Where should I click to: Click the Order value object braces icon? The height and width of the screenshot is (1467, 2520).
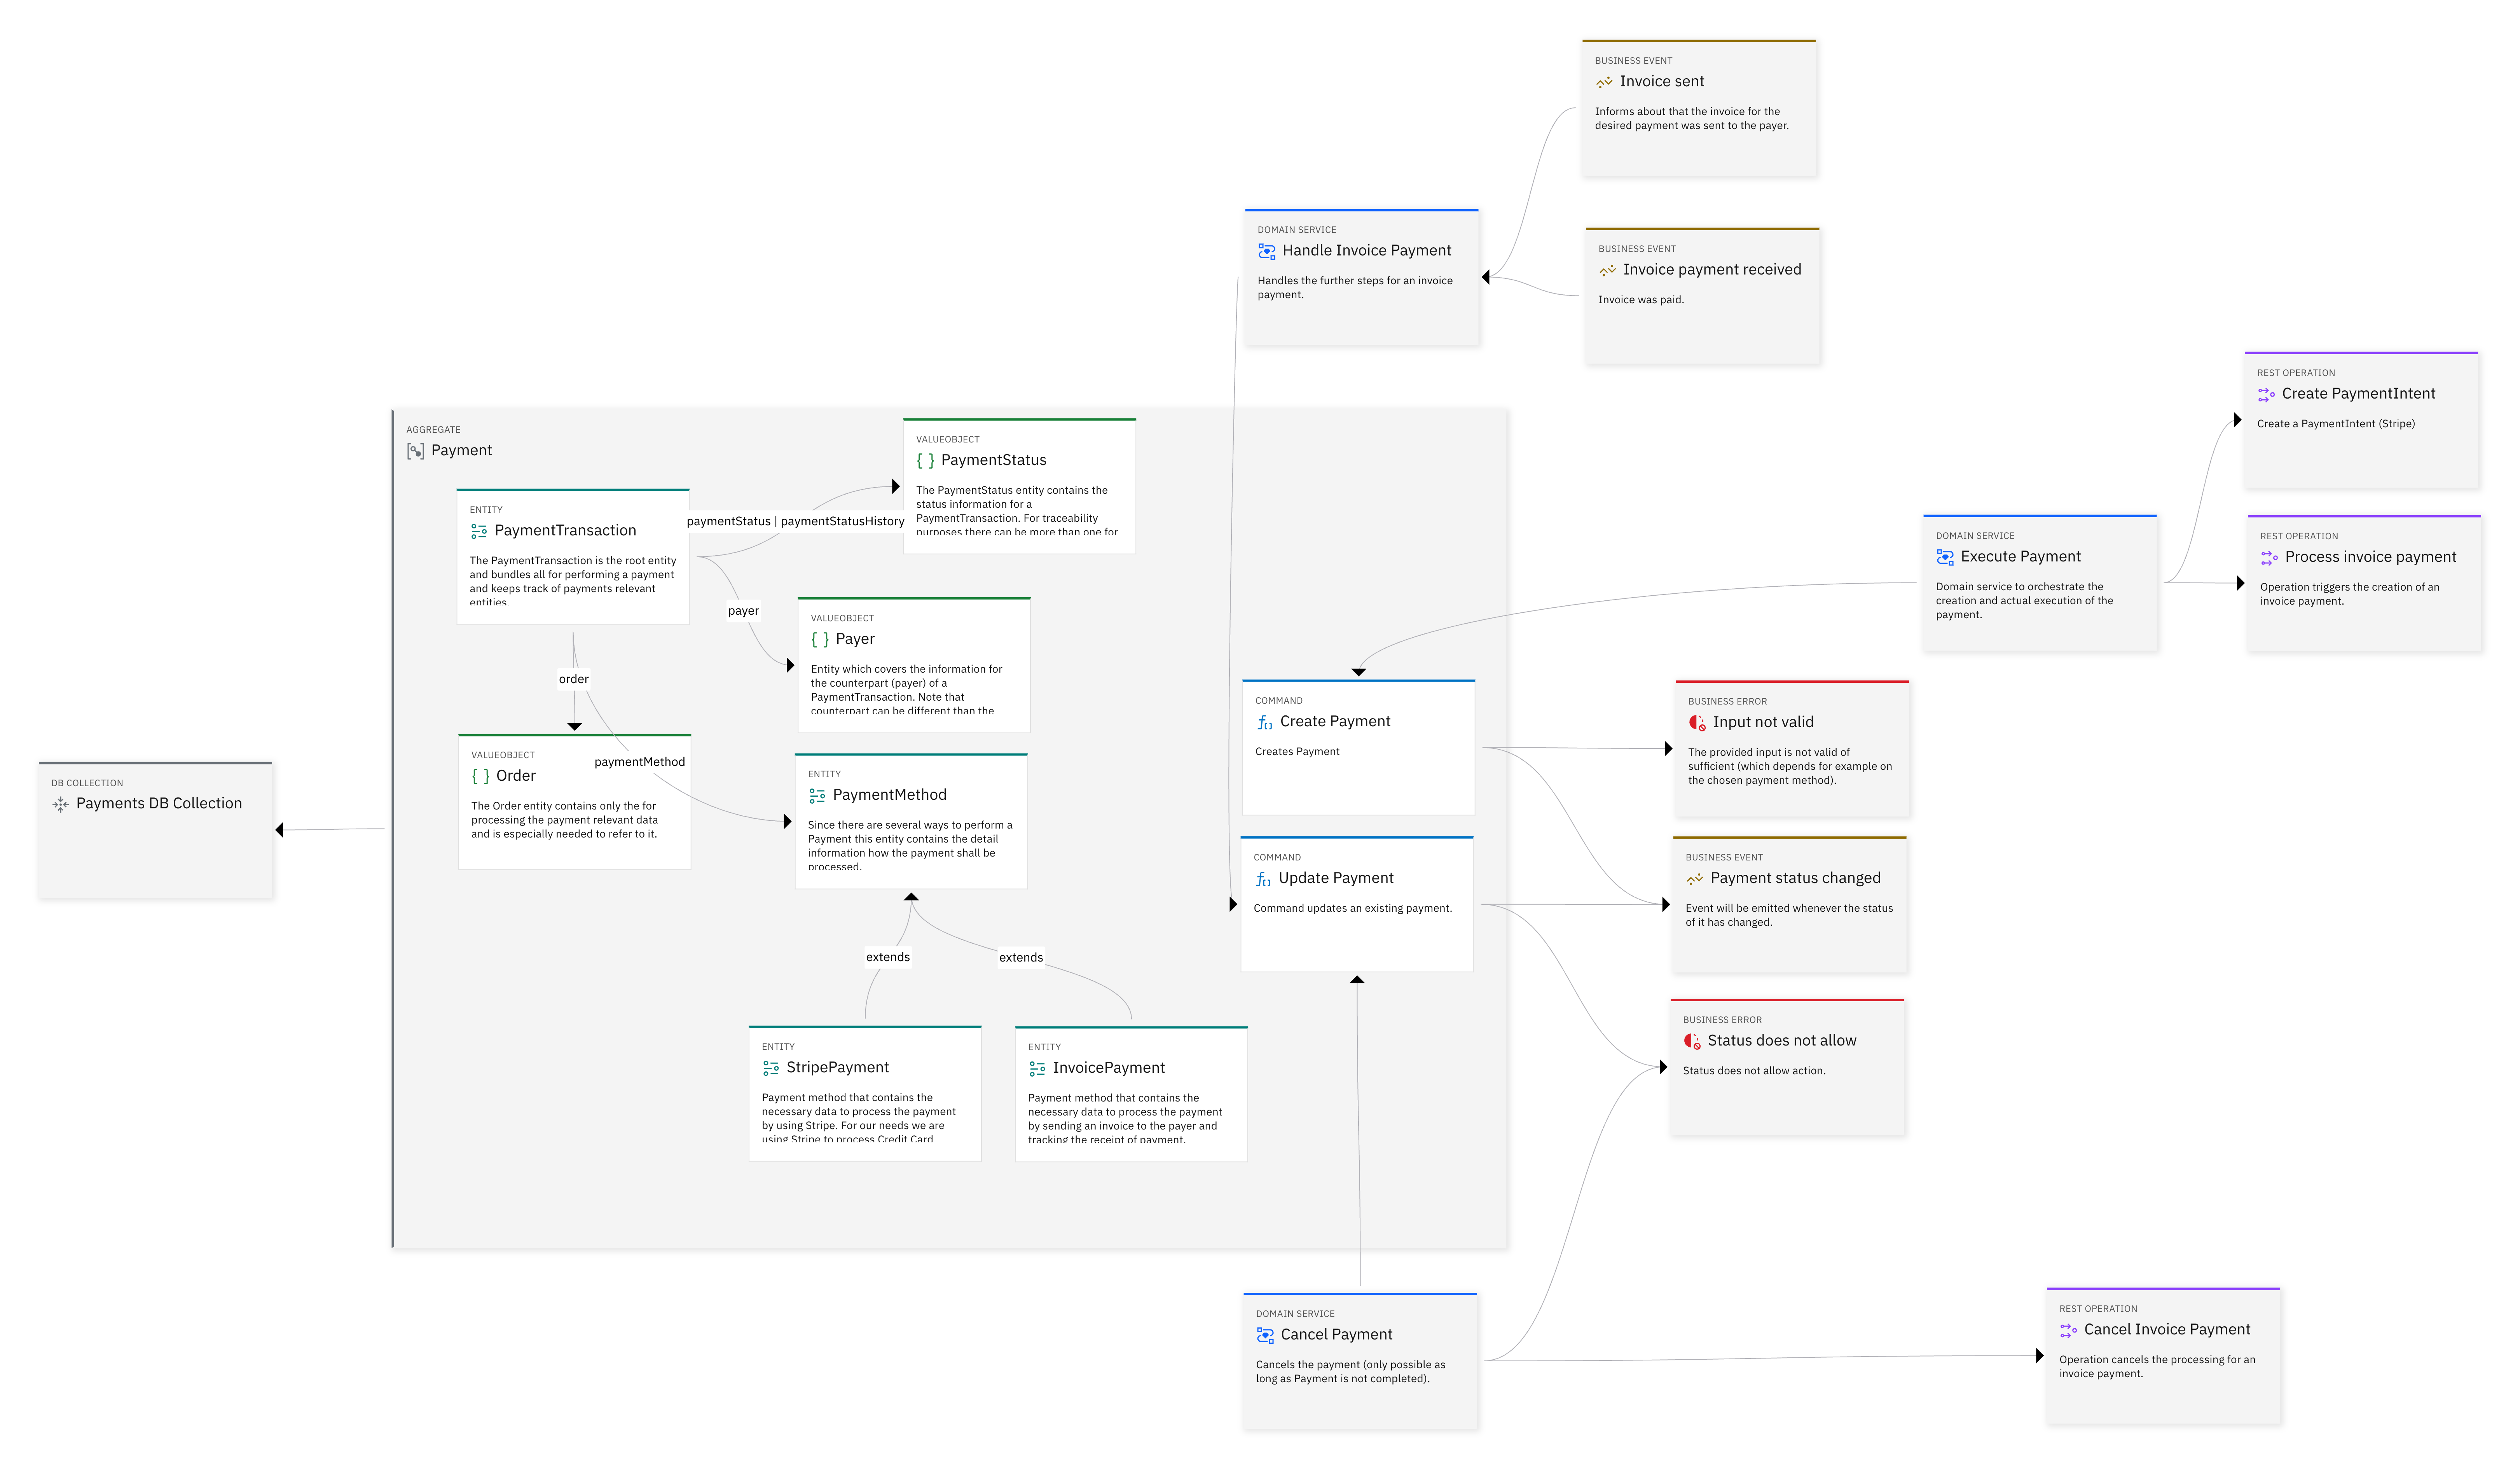coord(480,776)
